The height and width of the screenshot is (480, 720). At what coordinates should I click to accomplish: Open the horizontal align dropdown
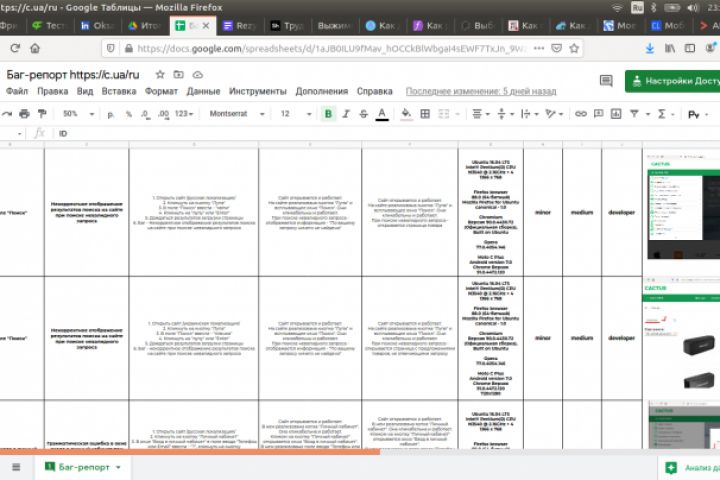(x=481, y=113)
